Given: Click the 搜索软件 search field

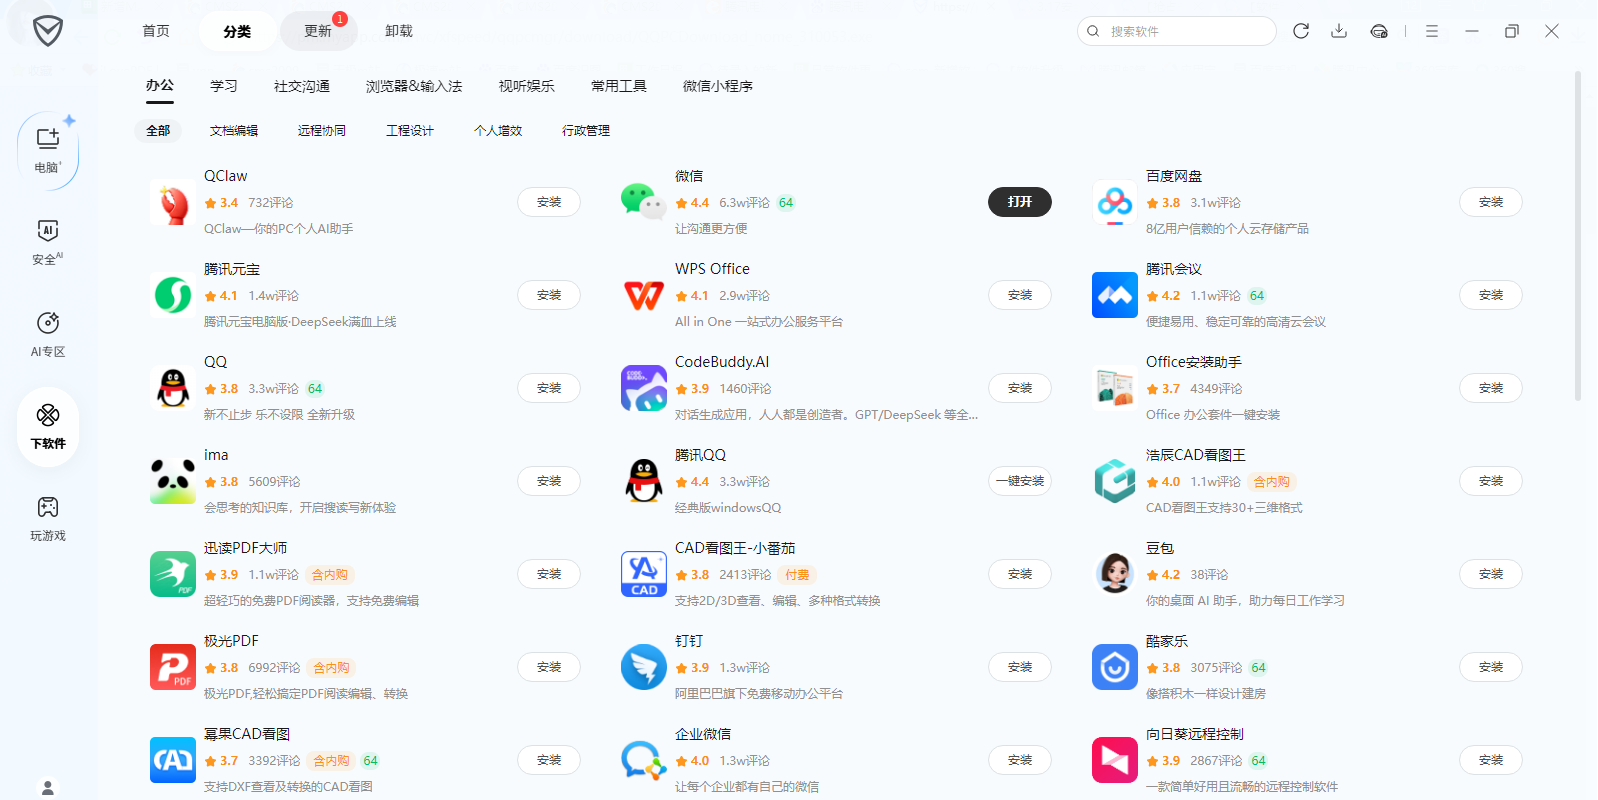Looking at the screenshot, I should [1185, 31].
